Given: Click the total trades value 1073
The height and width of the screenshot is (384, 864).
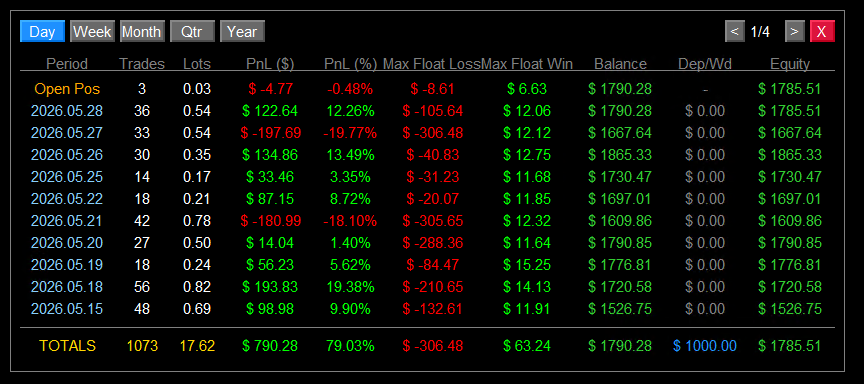Looking at the screenshot, I should (x=142, y=346).
